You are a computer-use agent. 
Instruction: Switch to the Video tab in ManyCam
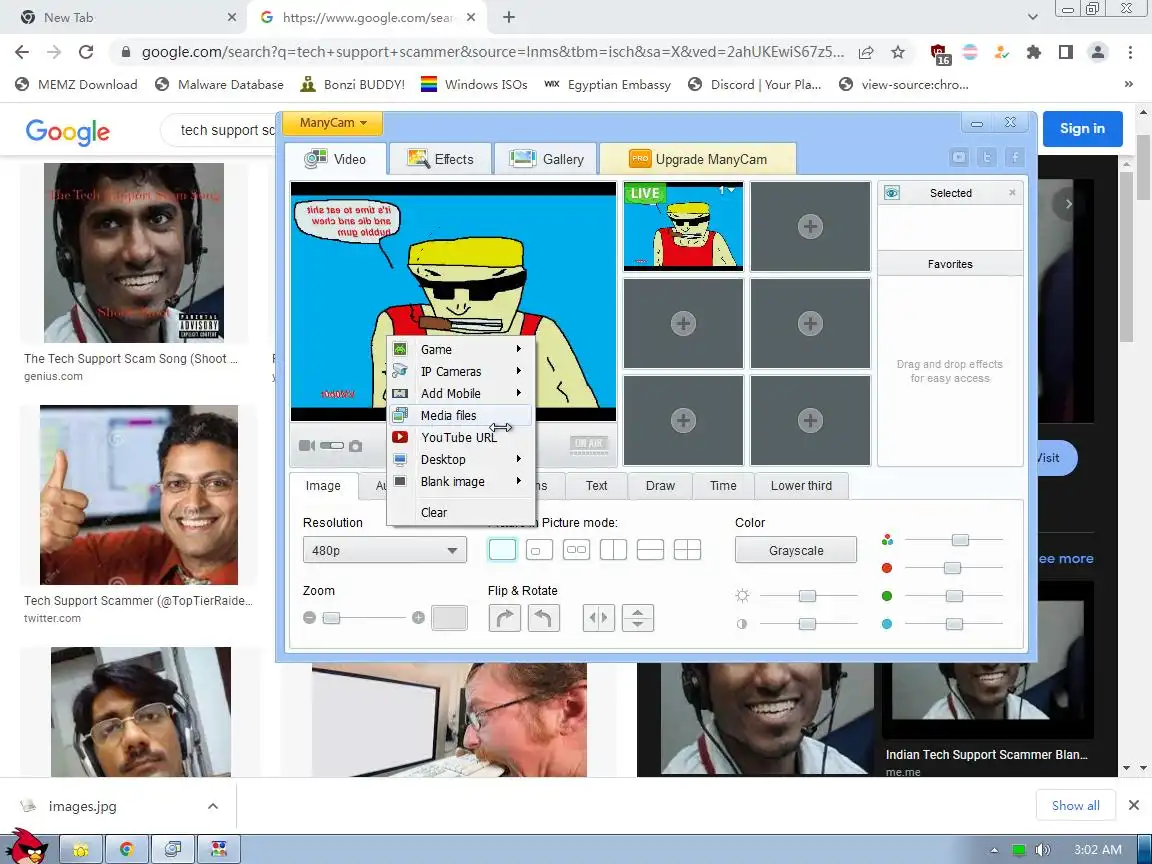tap(336, 159)
